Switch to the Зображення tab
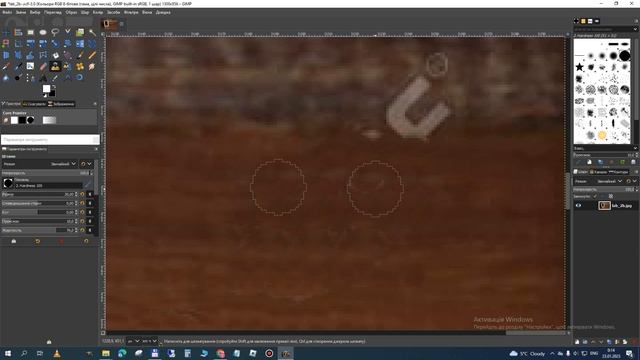This screenshot has height=360, width=640. coord(61,104)
